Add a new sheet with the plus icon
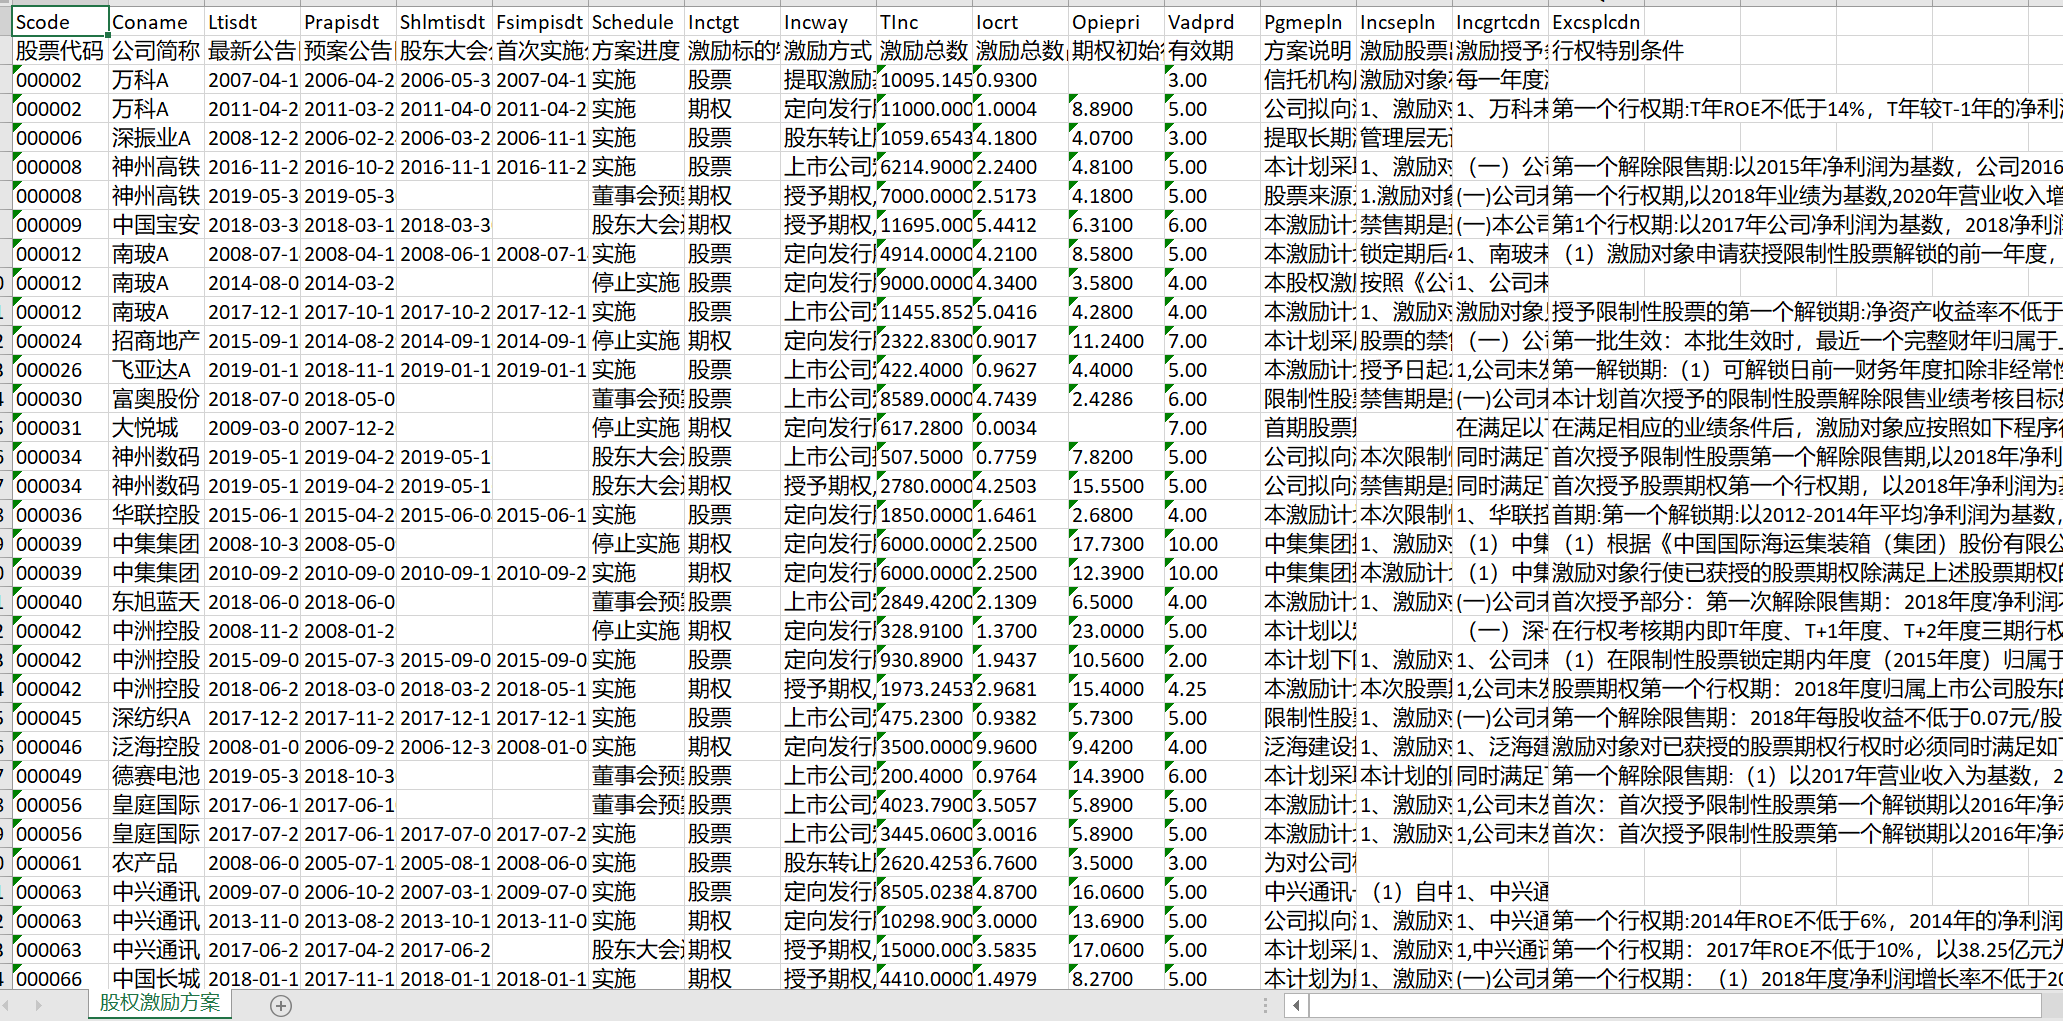Viewport: 2063px width, 1021px height. (281, 1006)
